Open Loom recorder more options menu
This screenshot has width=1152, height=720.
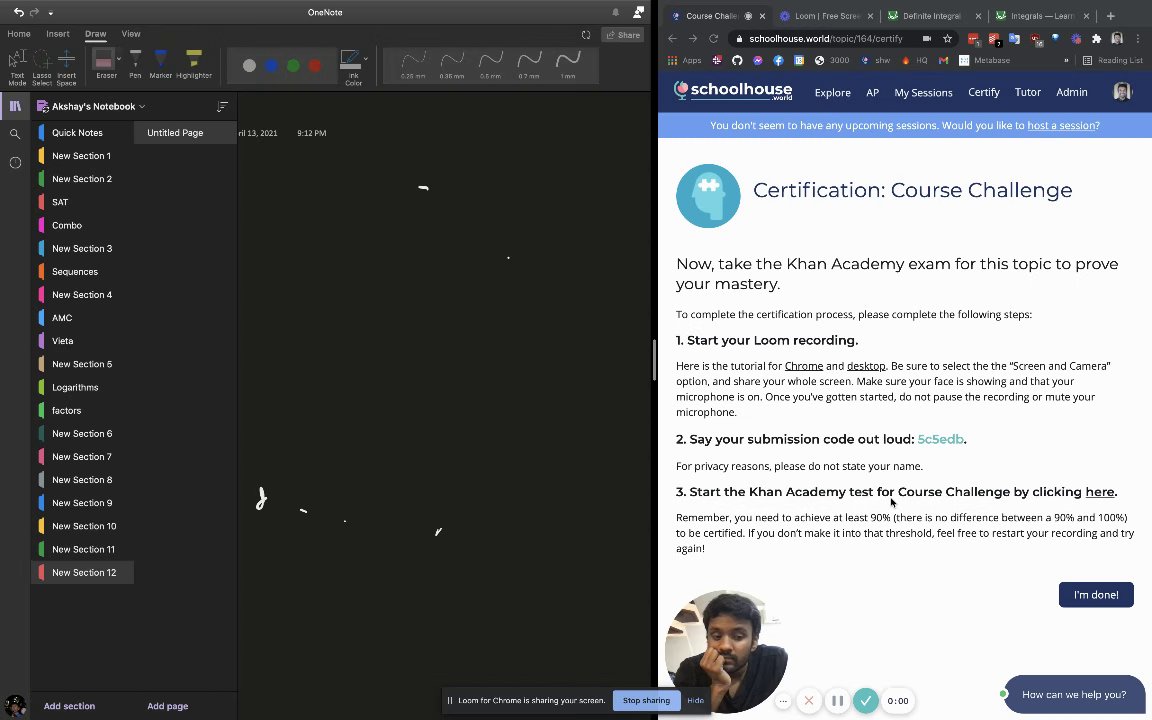tap(783, 701)
